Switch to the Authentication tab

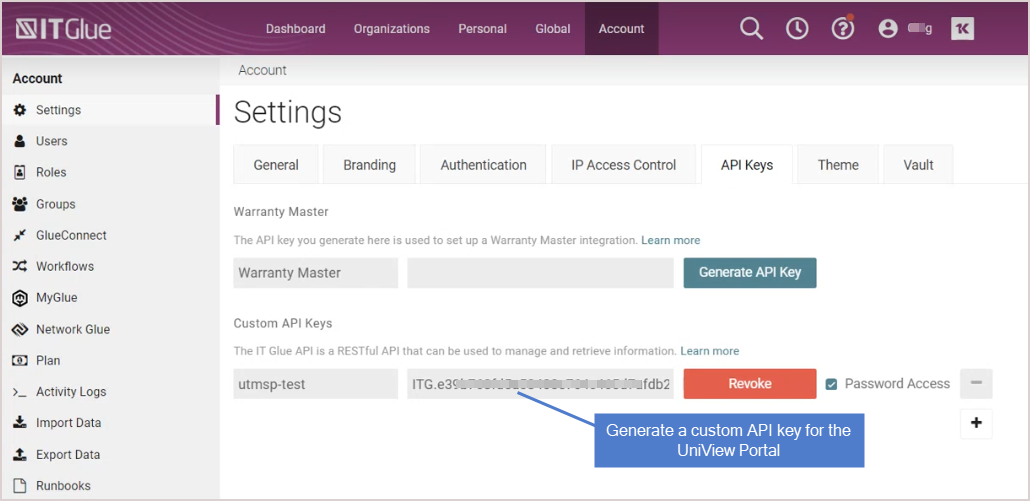click(x=483, y=165)
